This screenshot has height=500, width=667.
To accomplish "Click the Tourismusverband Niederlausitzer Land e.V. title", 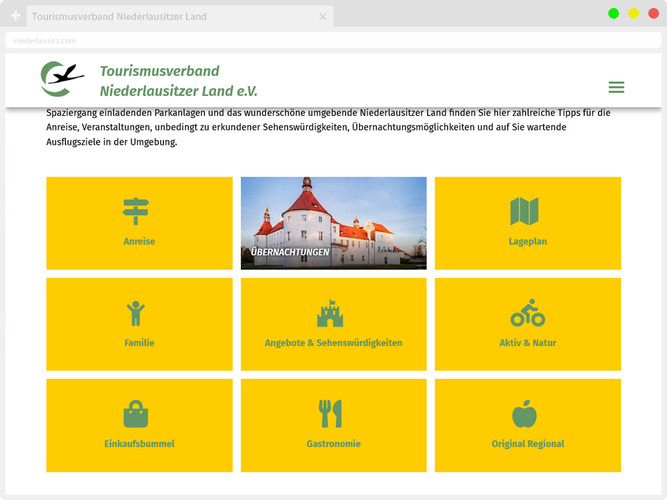I will [179, 80].
